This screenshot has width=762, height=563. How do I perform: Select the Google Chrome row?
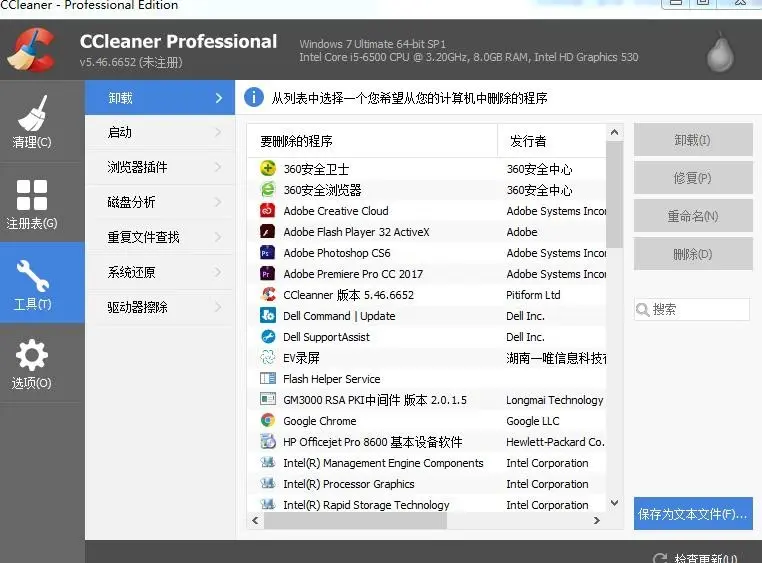427,421
